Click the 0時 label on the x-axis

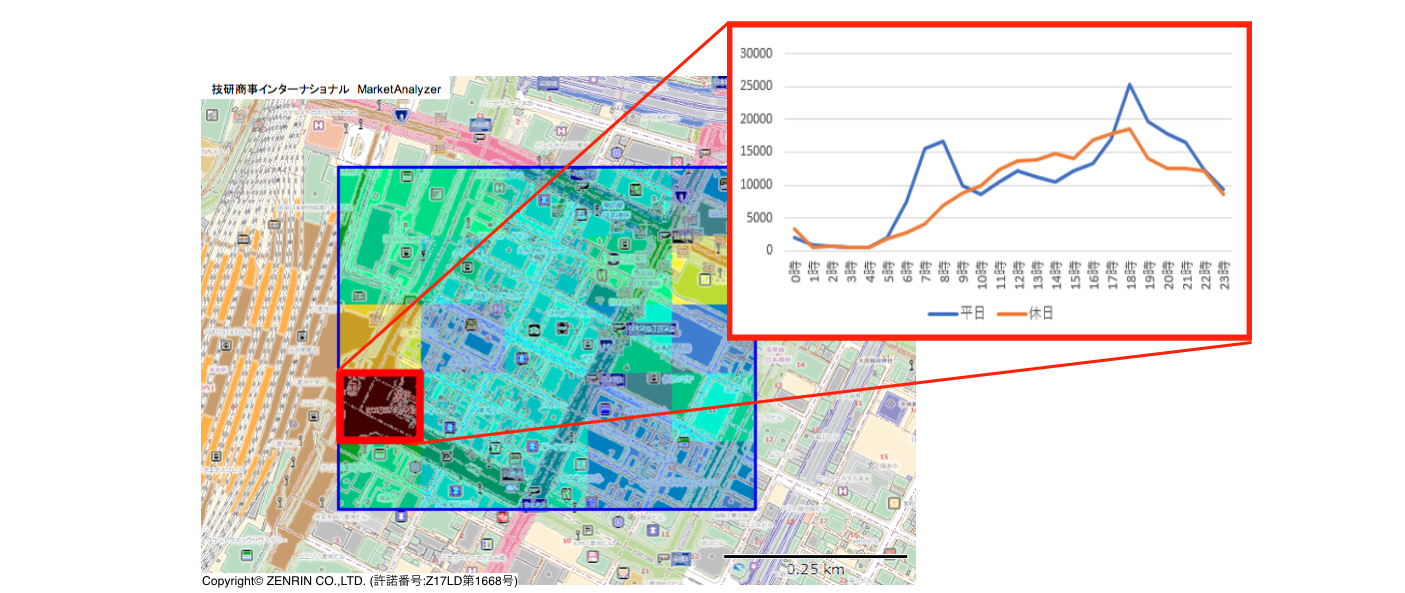[796, 274]
